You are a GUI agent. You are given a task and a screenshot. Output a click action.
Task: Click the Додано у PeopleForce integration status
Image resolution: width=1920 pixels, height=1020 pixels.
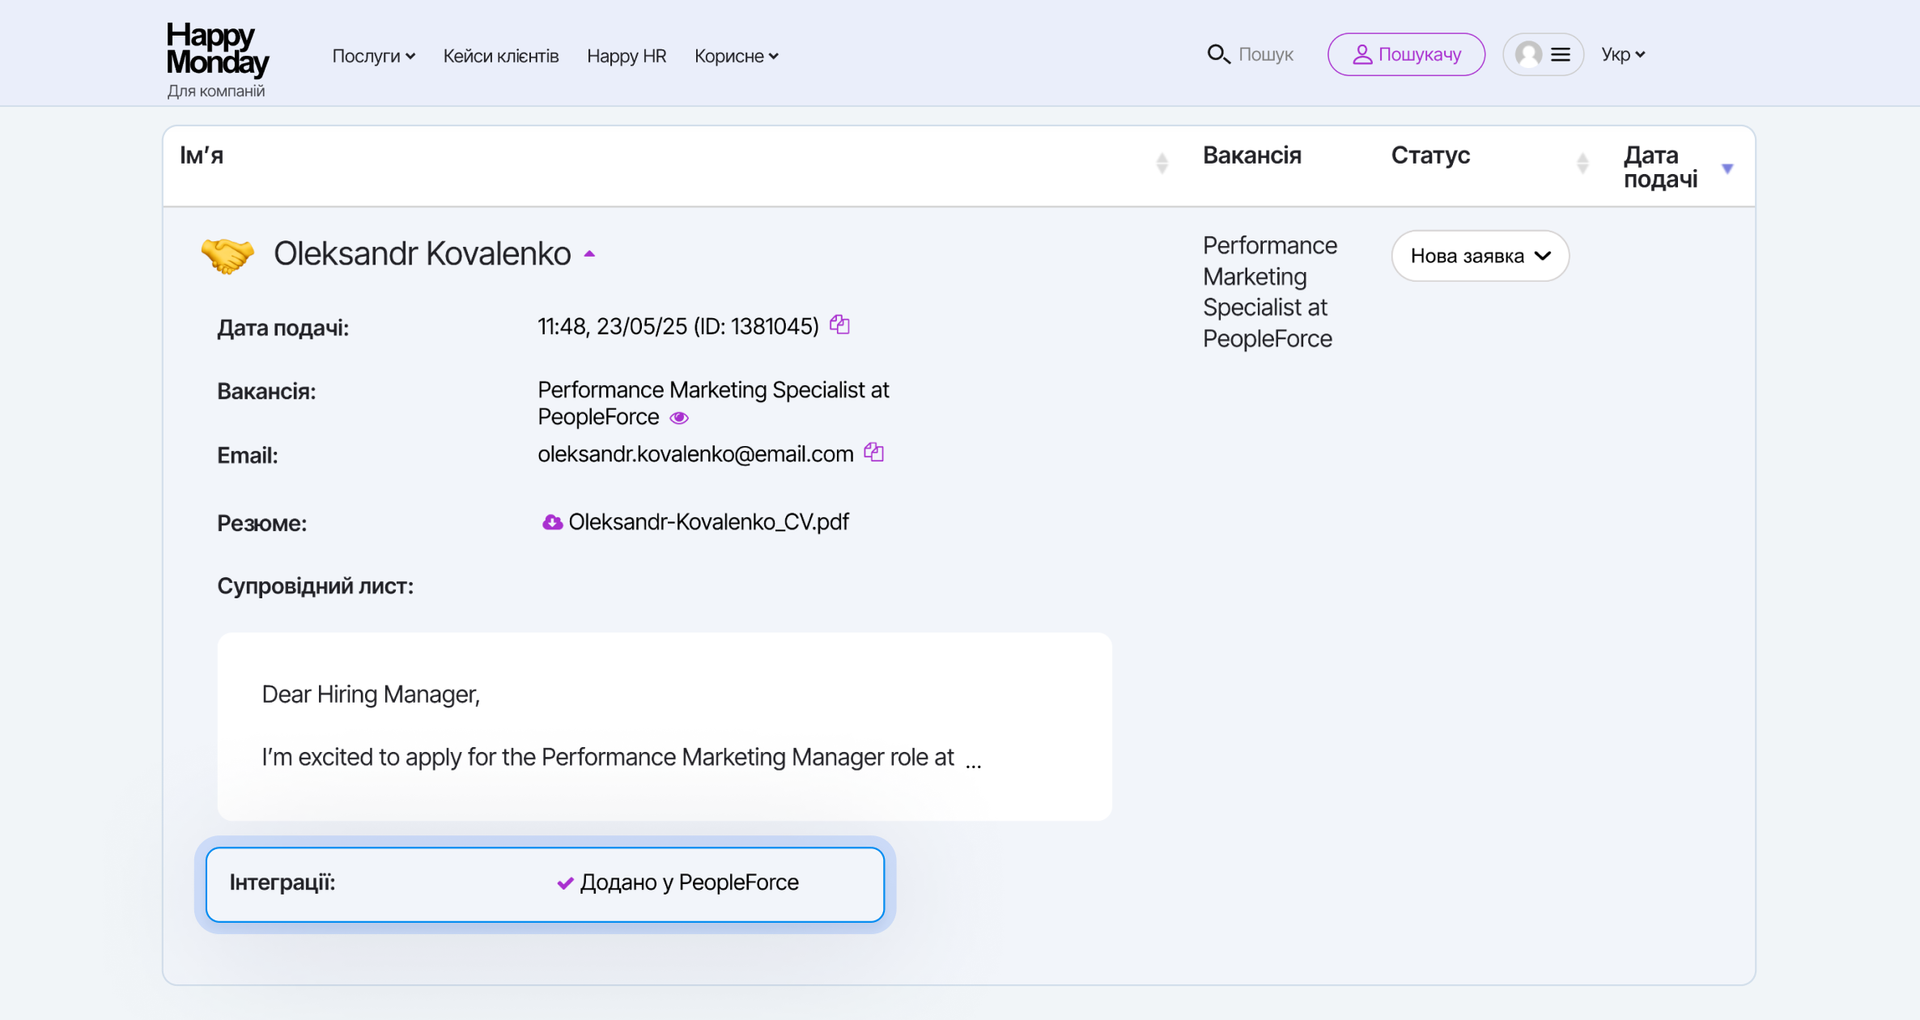tap(689, 882)
